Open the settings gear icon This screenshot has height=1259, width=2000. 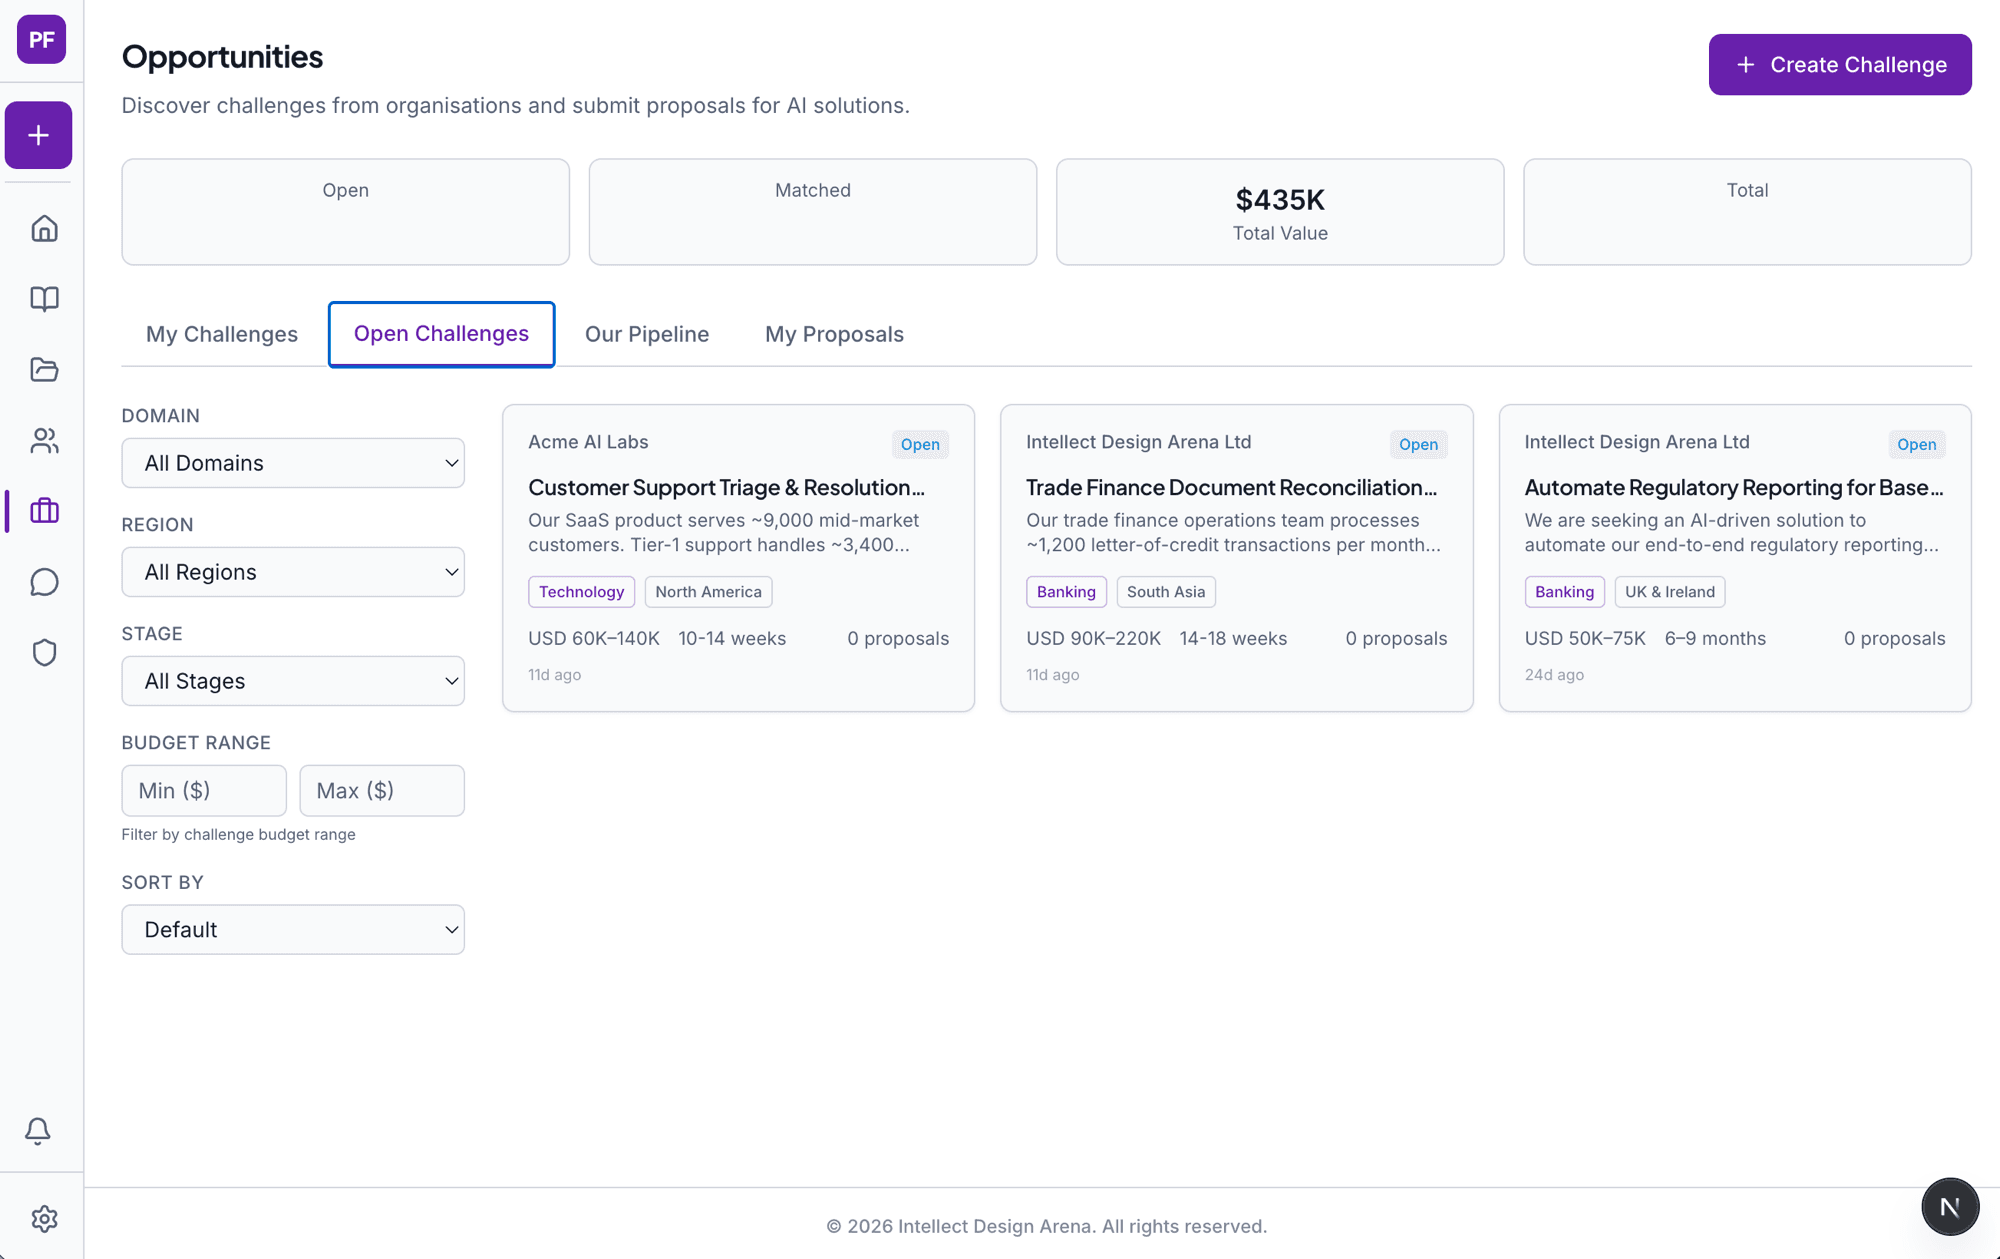tap(44, 1219)
